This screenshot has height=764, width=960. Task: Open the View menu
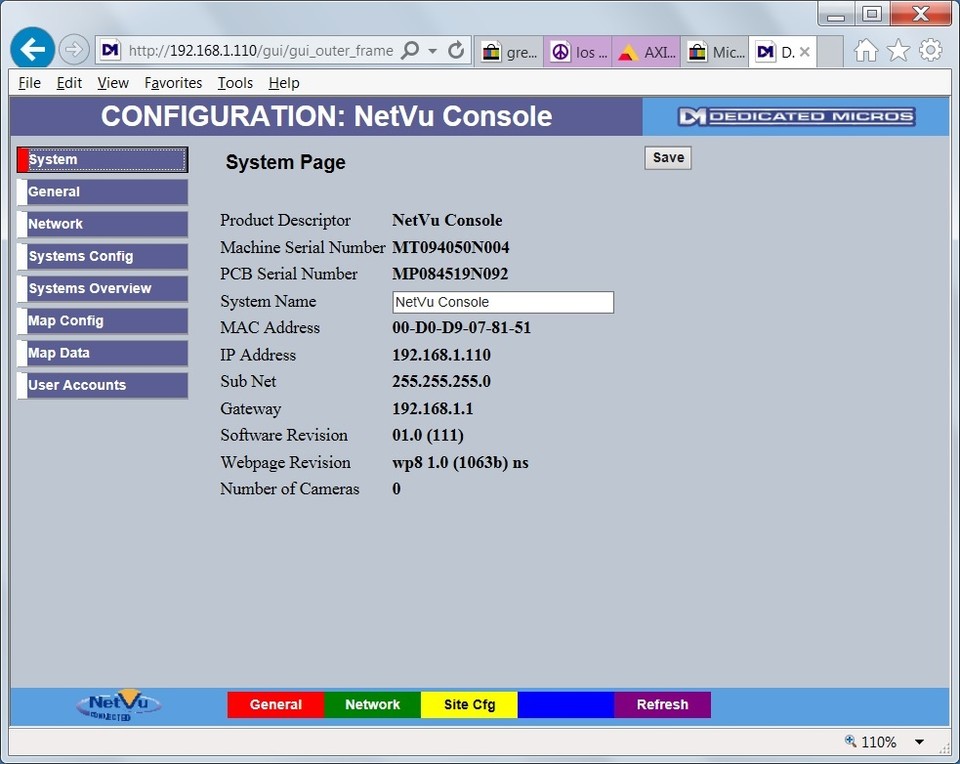tap(112, 83)
